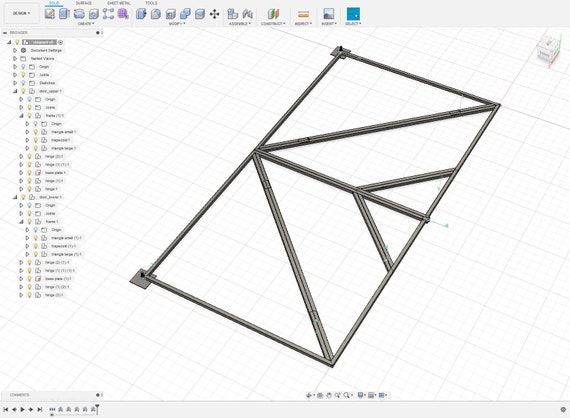Viewport: 570px width, 418px height.
Task: Click the Insert image icon
Action: [x=329, y=14]
